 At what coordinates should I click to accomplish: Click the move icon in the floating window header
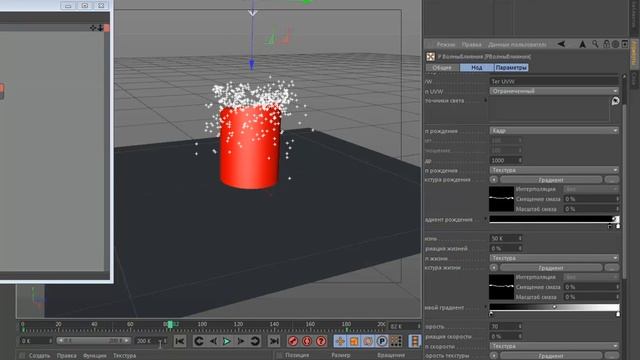[93, 28]
